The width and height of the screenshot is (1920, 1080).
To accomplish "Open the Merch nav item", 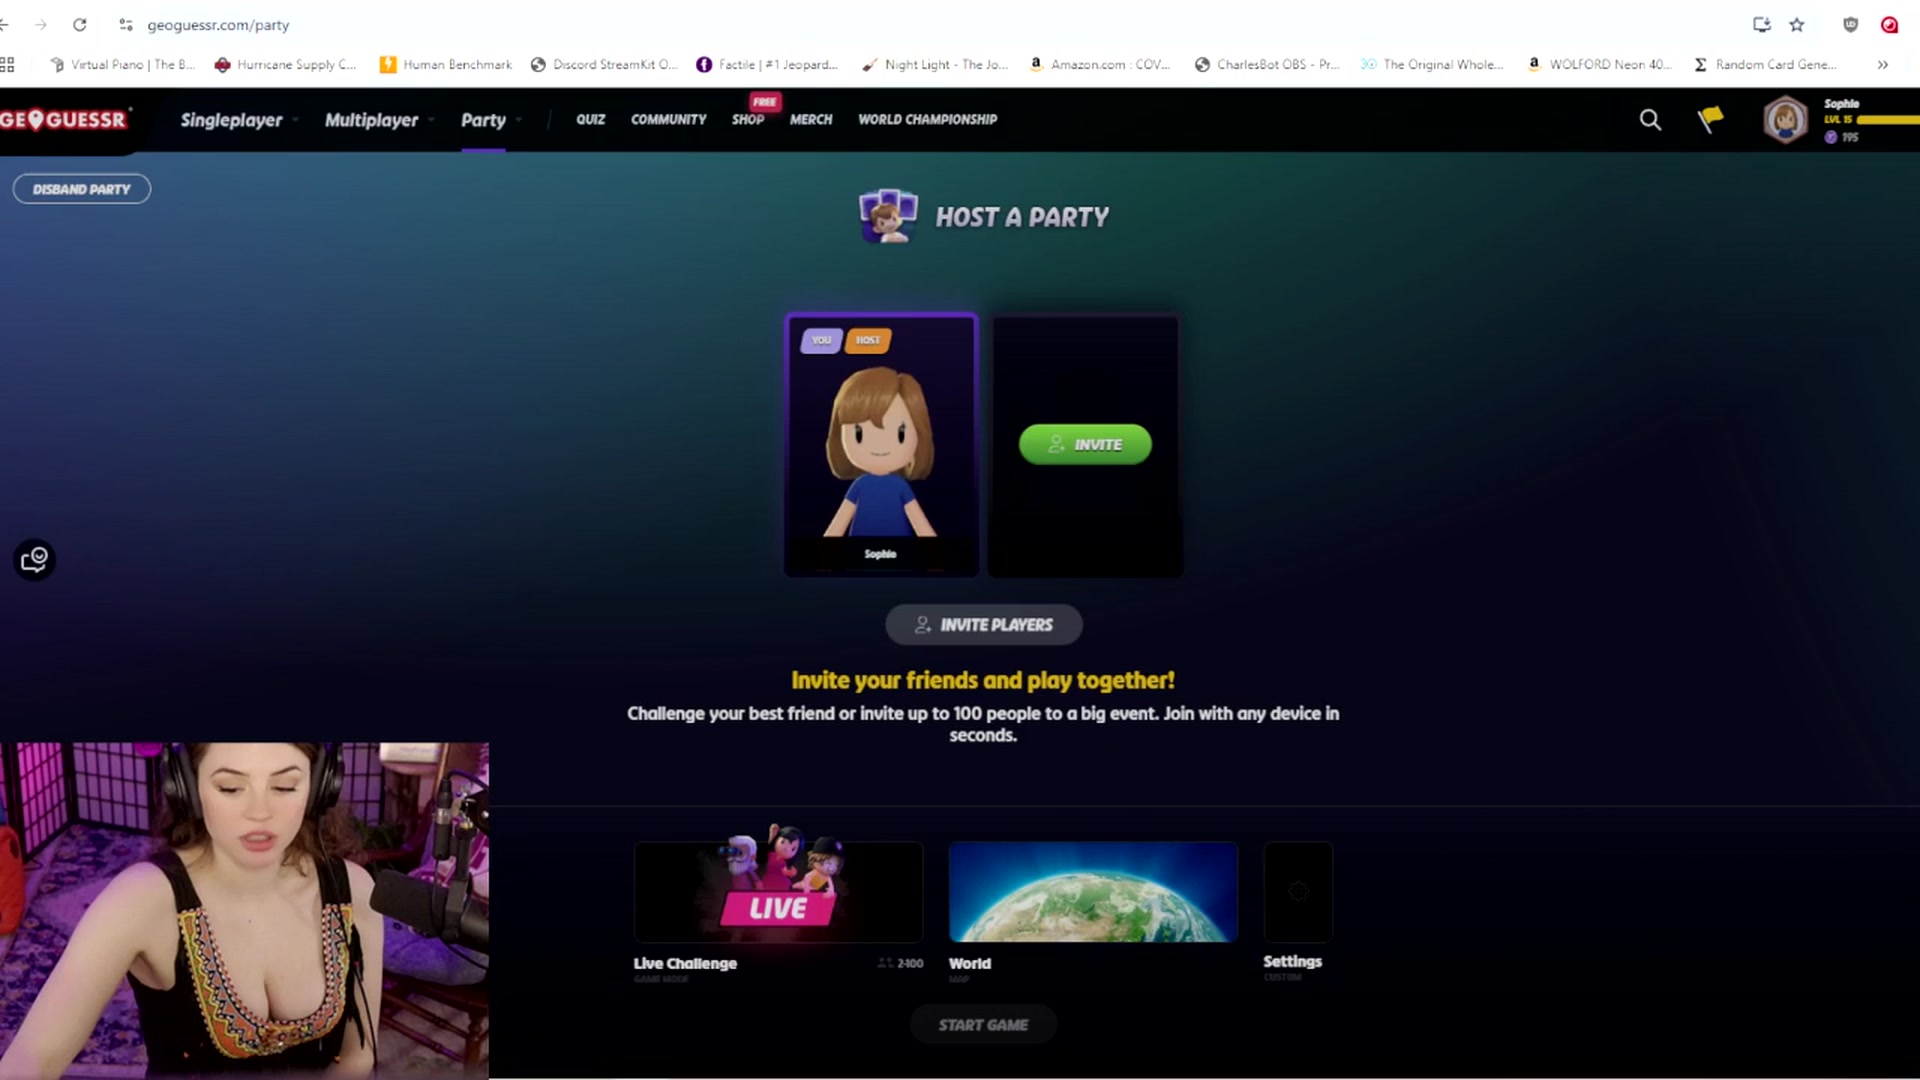I will pos(811,119).
